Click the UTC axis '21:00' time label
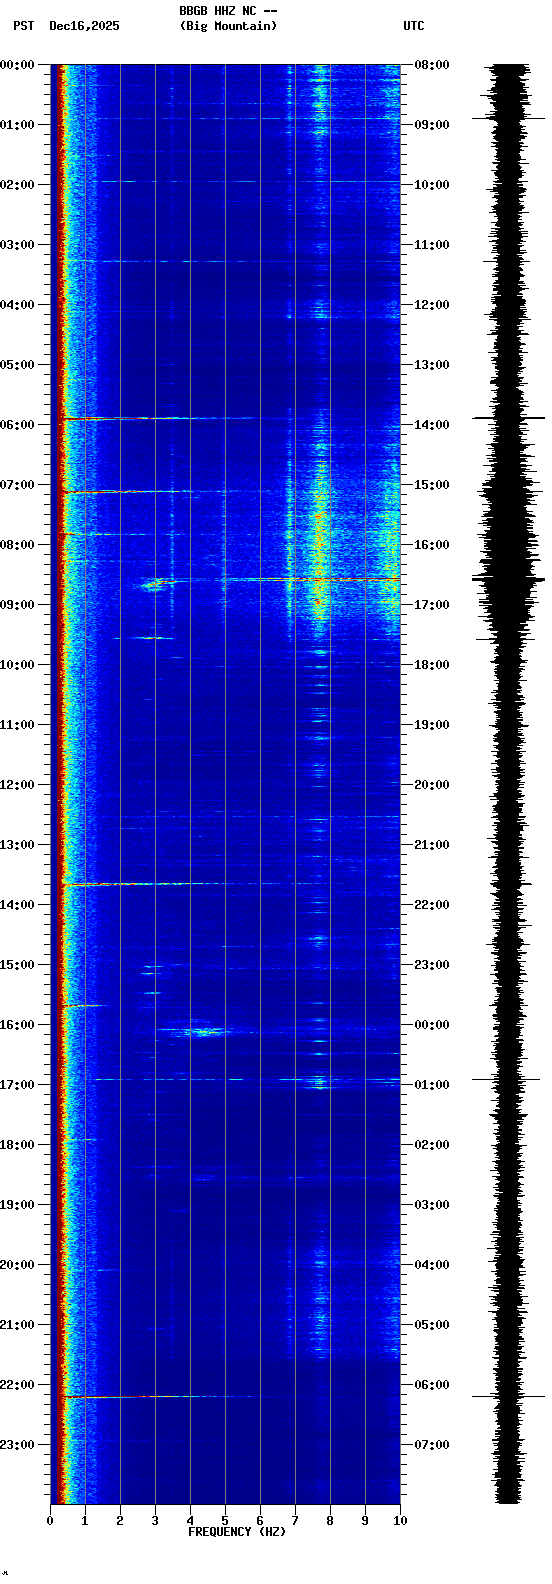552x1584 pixels. [x=432, y=845]
